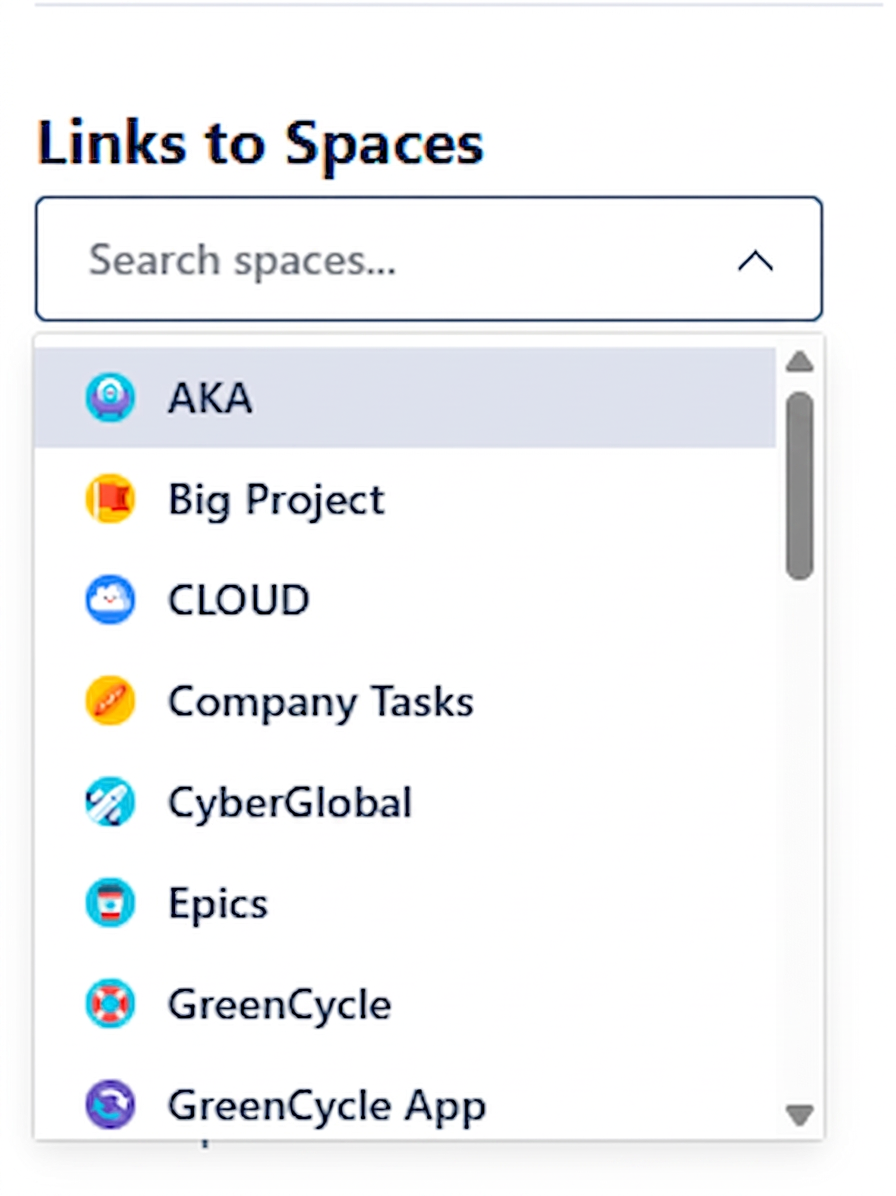896x1196 pixels.
Task: Pick Company Tasks from the list
Action: 405,700
